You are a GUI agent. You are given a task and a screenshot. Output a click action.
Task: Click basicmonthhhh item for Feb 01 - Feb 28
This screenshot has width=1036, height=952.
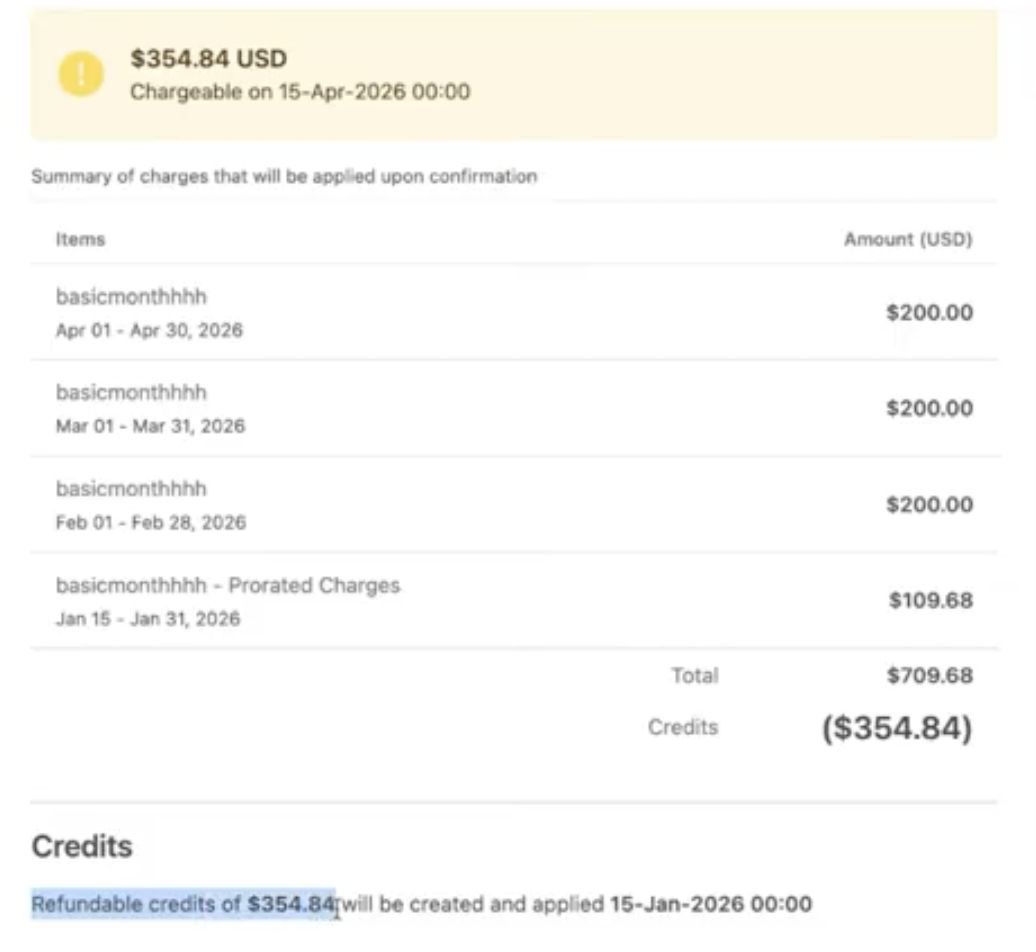131,489
